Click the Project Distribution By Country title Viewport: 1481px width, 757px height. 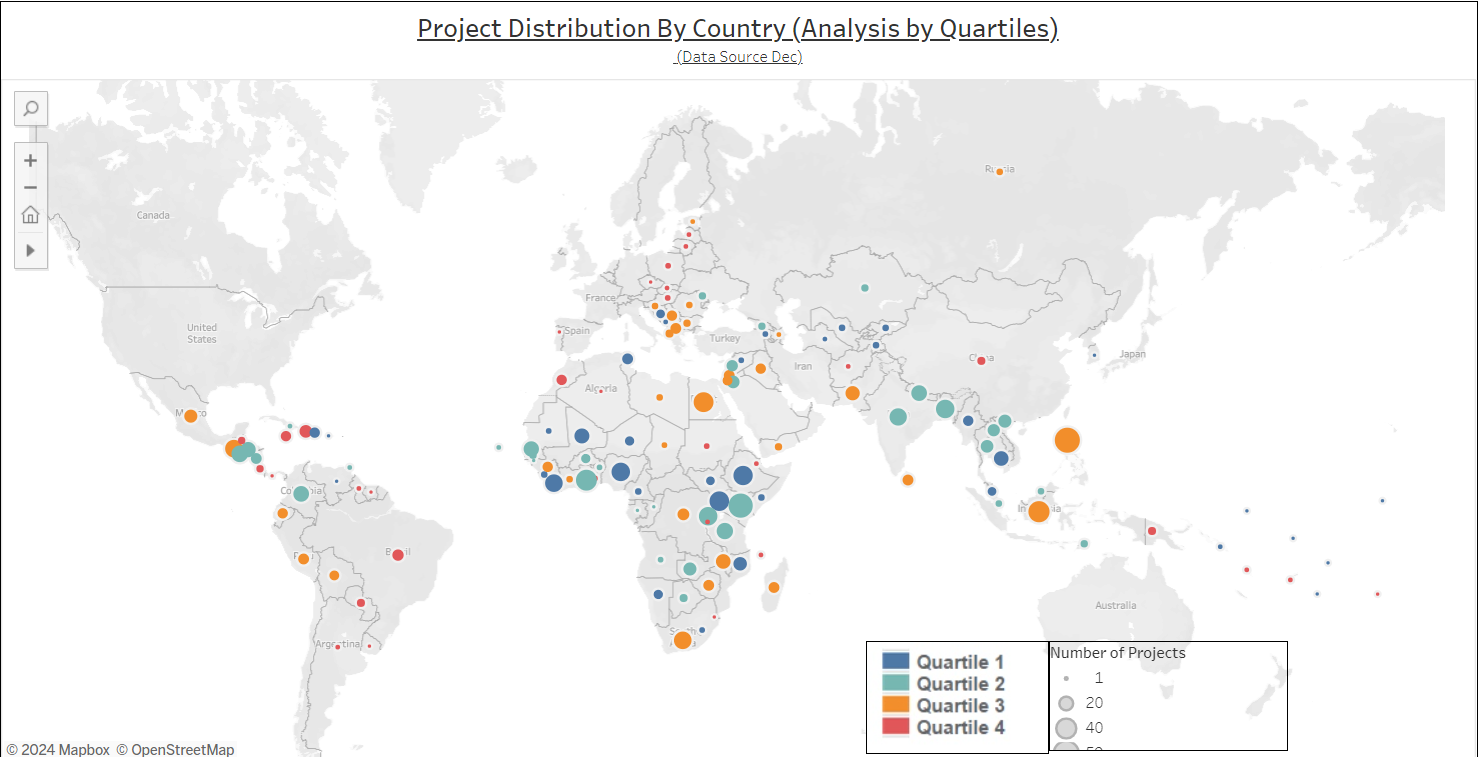pos(738,28)
